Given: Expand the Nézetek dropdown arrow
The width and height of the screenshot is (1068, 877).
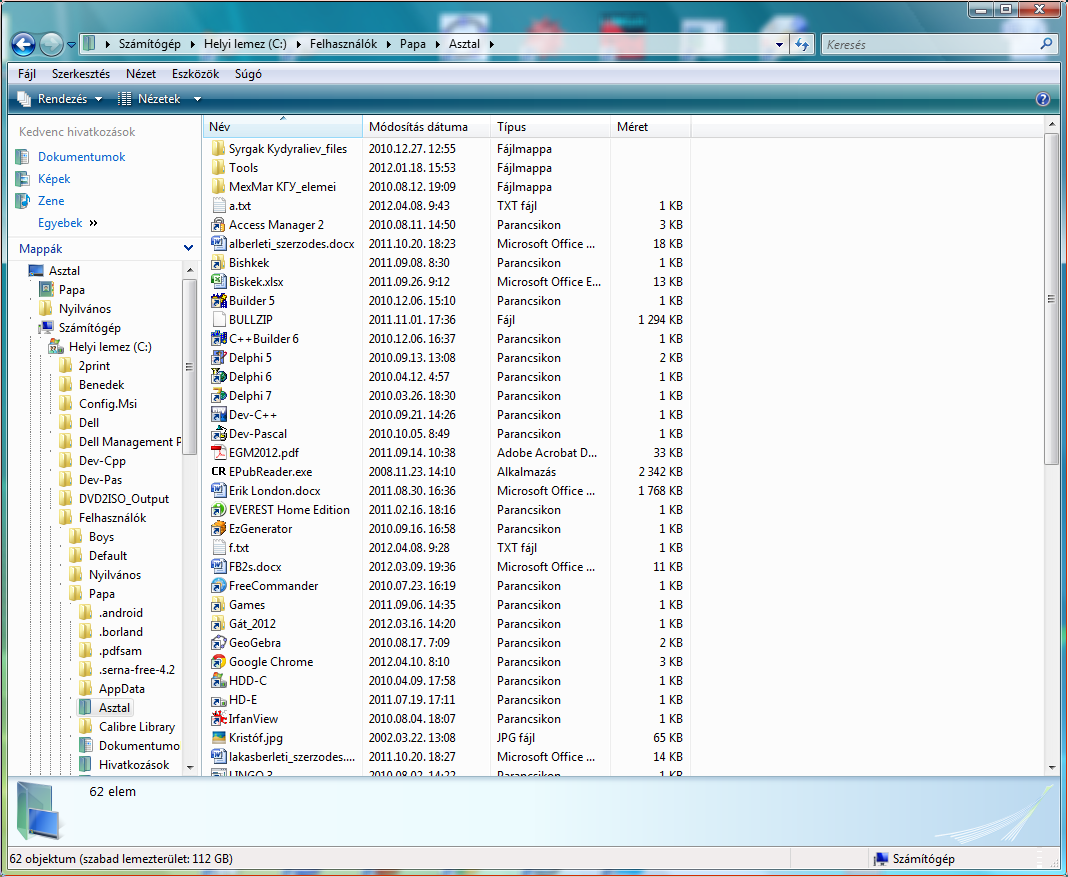Looking at the screenshot, I should pyautogui.click(x=198, y=99).
